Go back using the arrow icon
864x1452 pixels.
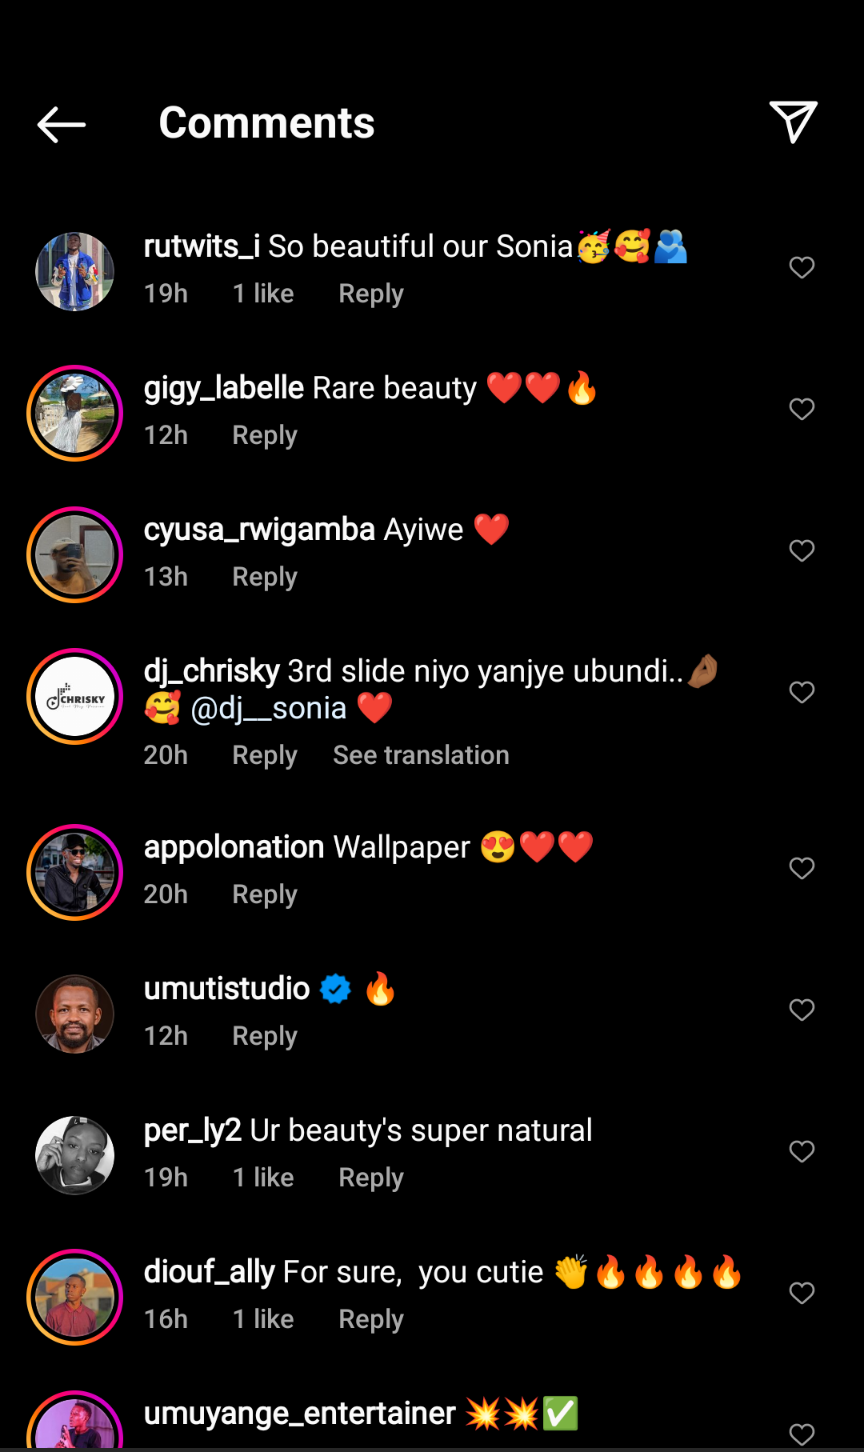(x=61, y=124)
